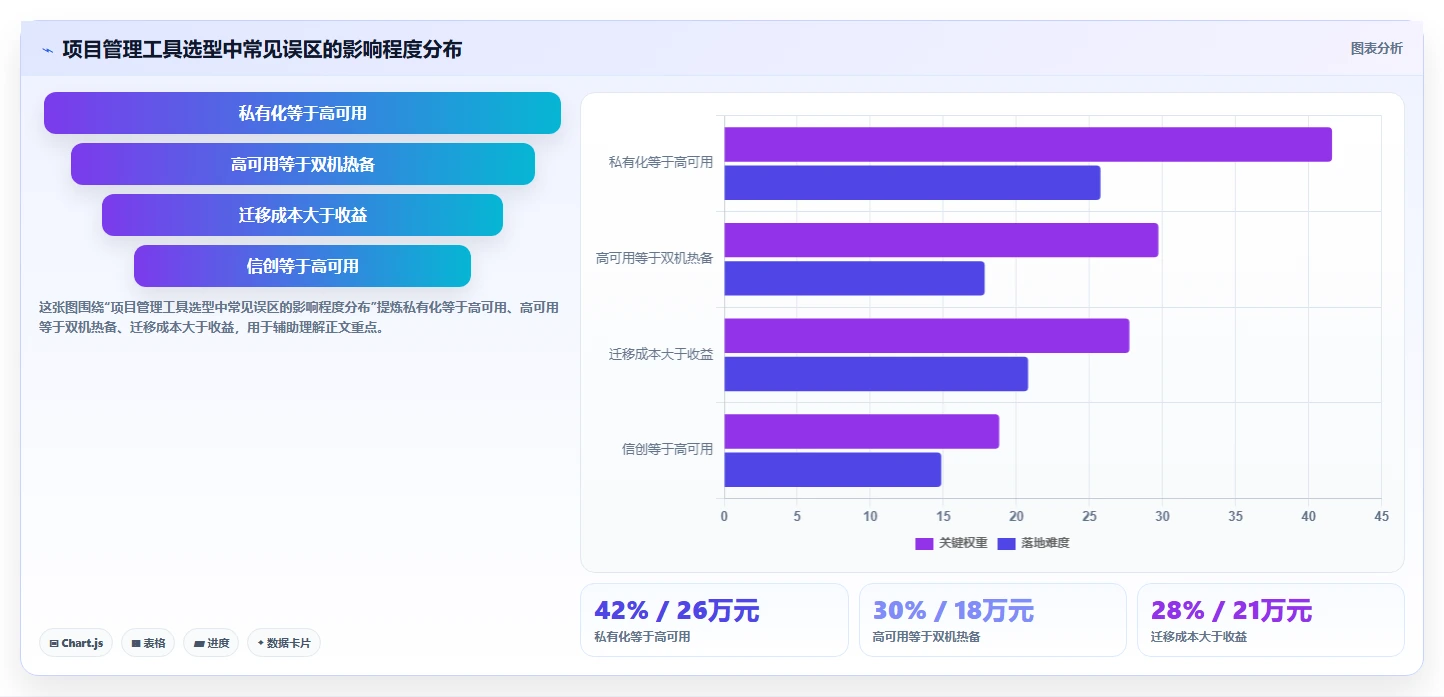Click the chart title 项目管理工具选型中常见误区的影响程度分布
The width and height of the screenshot is (1444, 697).
click(262, 49)
